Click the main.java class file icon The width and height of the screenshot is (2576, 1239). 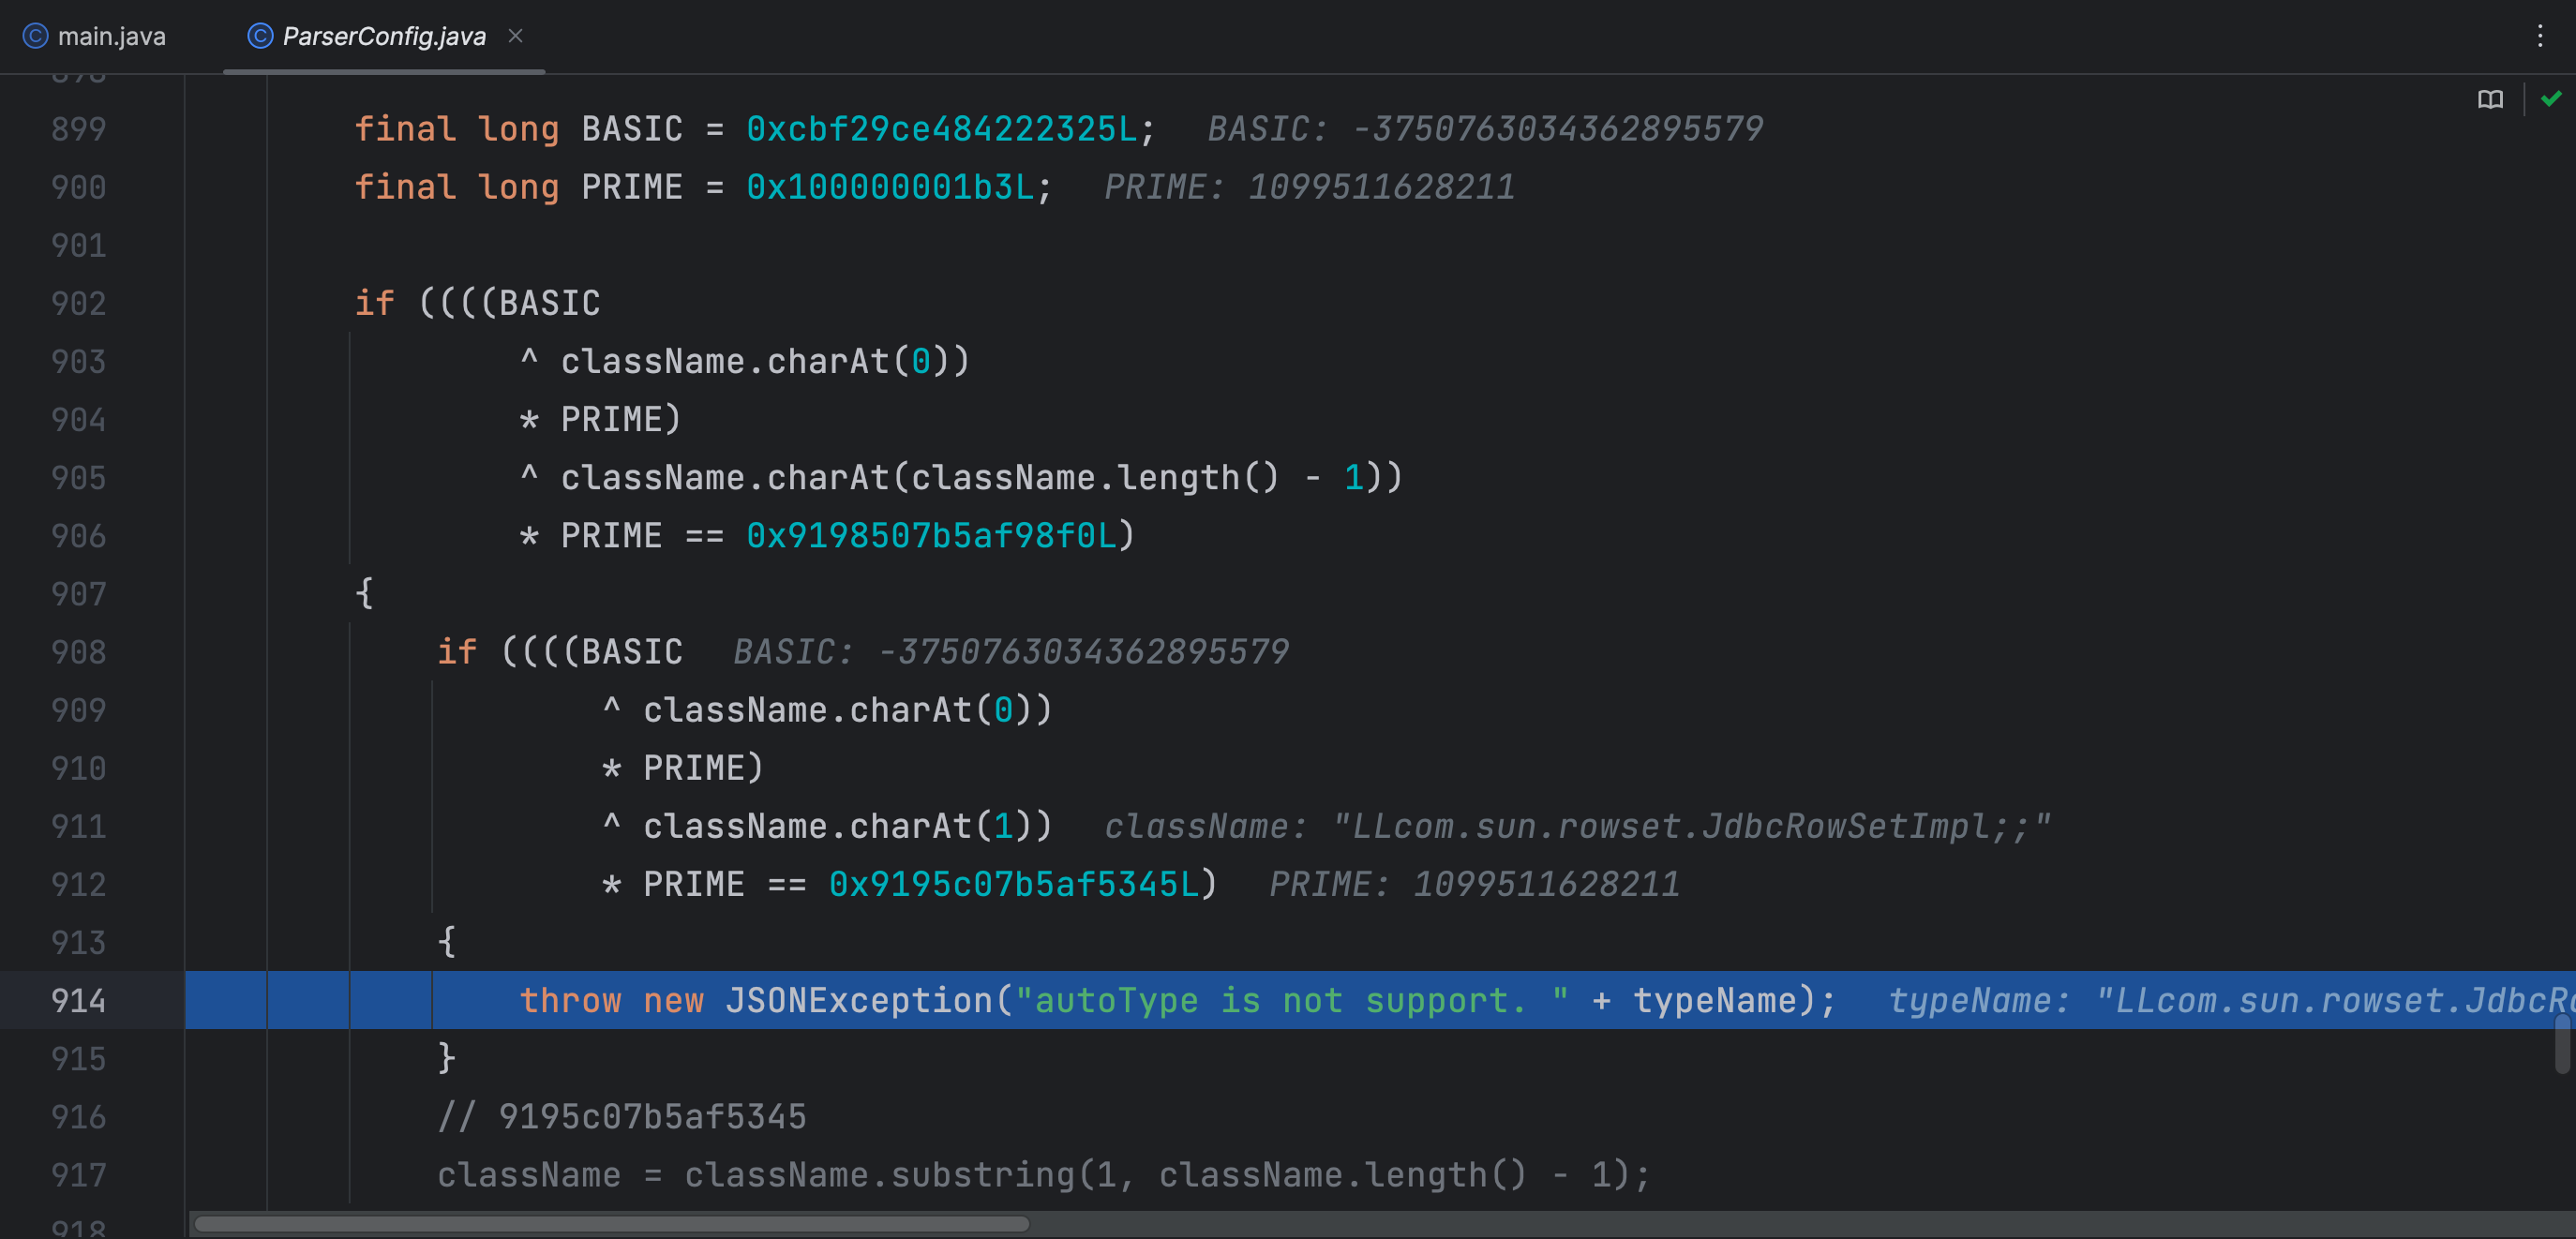click(36, 36)
